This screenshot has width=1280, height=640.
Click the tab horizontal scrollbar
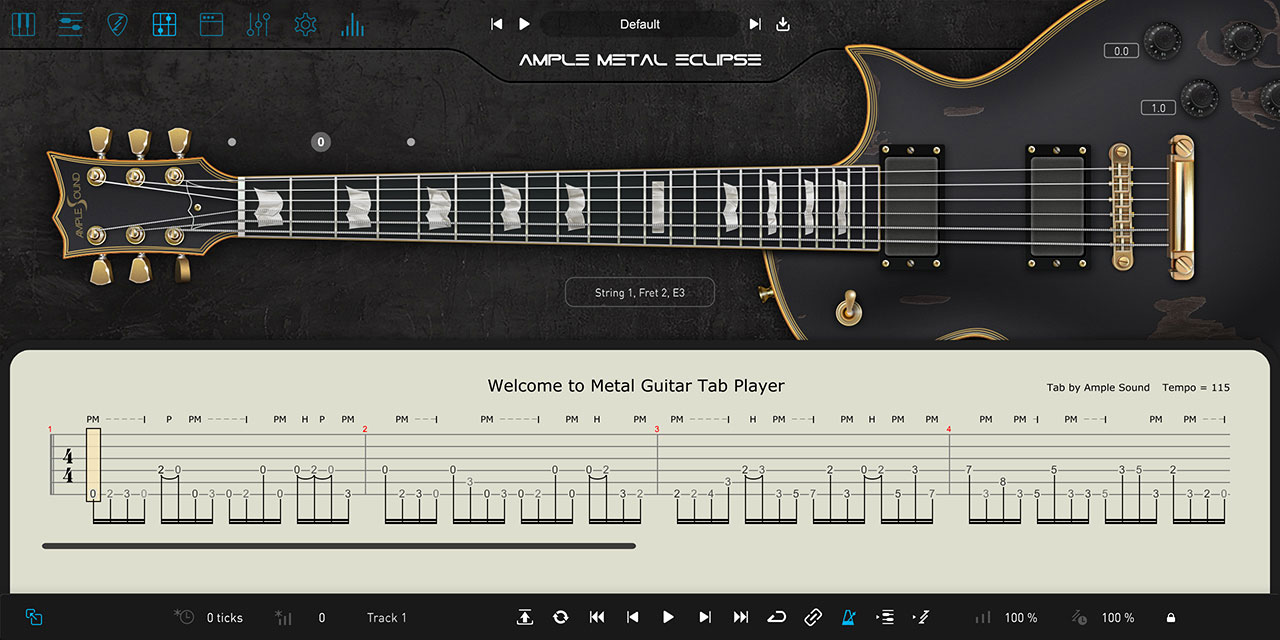click(339, 546)
